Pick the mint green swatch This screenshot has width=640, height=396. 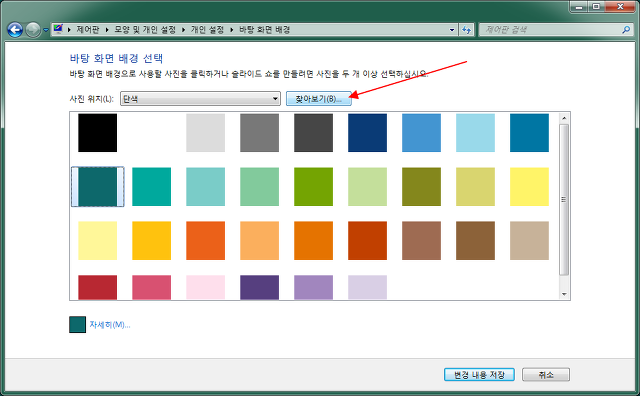pyautogui.click(x=260, y=187)
